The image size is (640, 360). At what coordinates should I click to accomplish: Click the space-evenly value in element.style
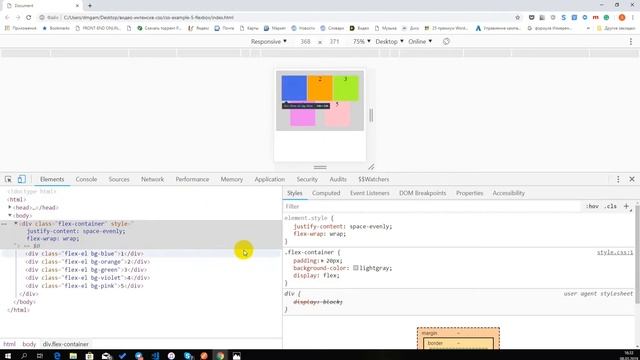click(370, 227)
